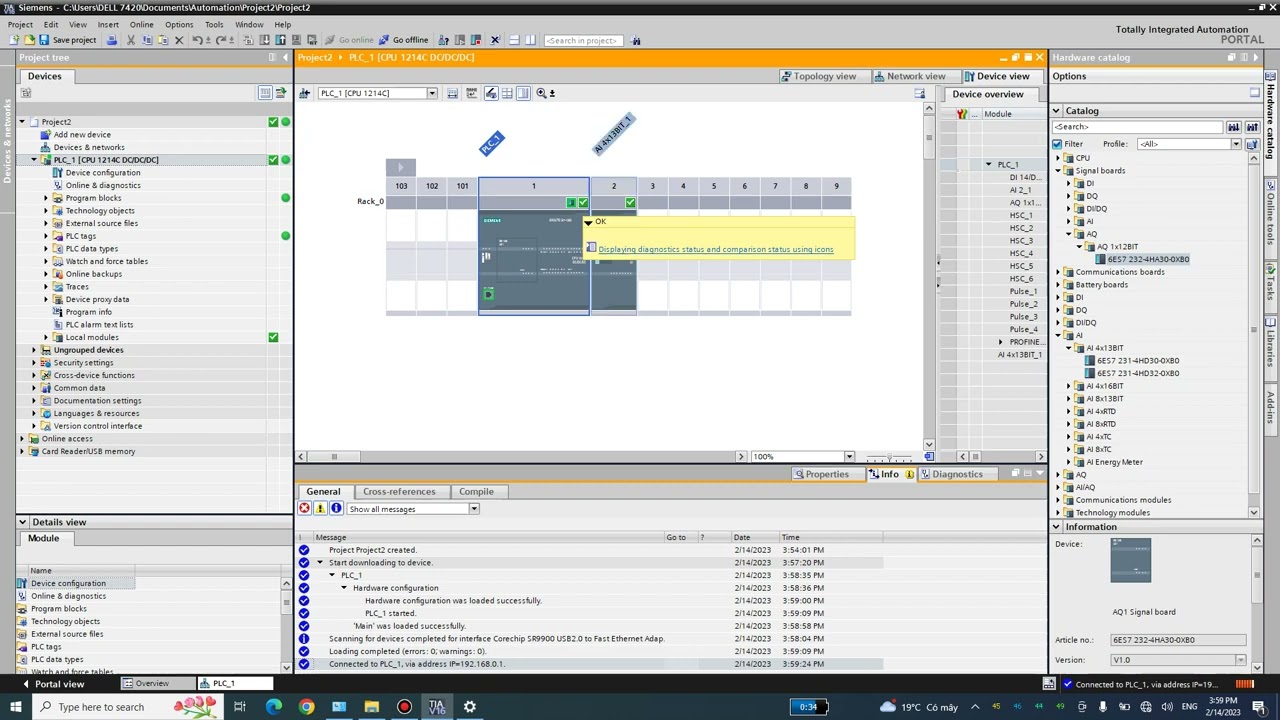Click Add new device in project tree
The height and width of the screenshot is (720, 1280).
pos(82,134)
